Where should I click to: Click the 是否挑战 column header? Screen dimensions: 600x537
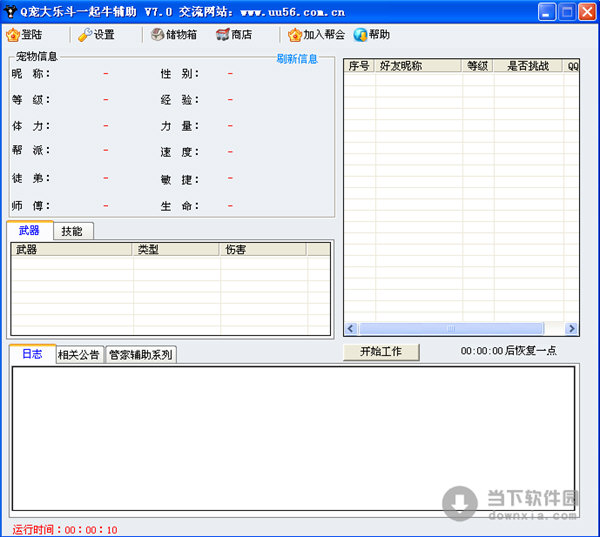point(528,66)
